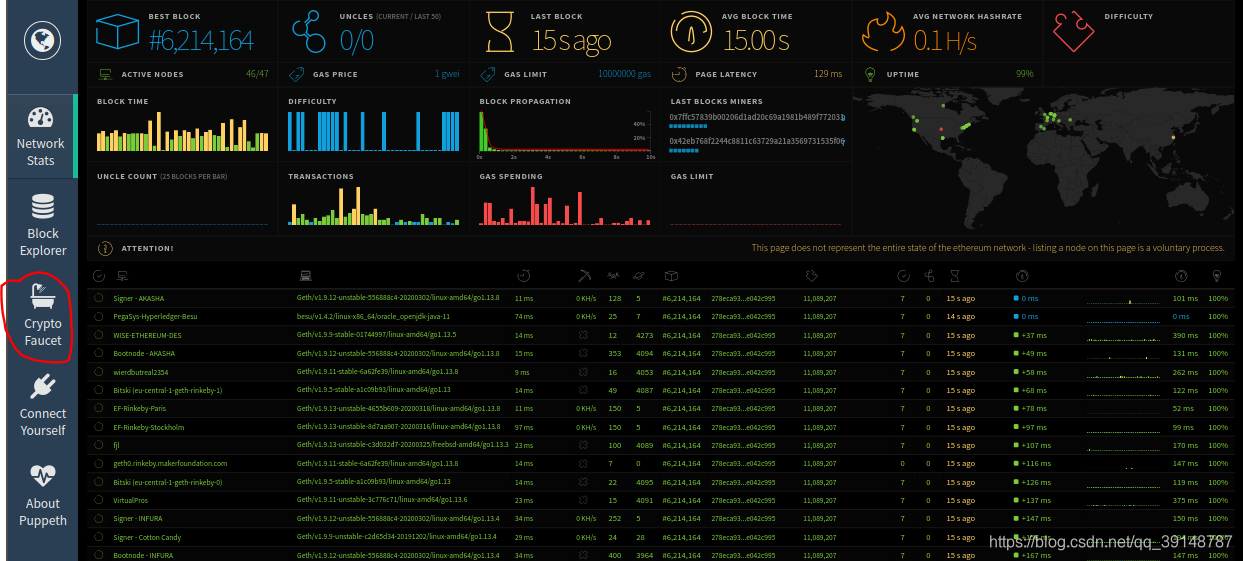
Task: Sort table by last block cube icon
Action: 671,276
